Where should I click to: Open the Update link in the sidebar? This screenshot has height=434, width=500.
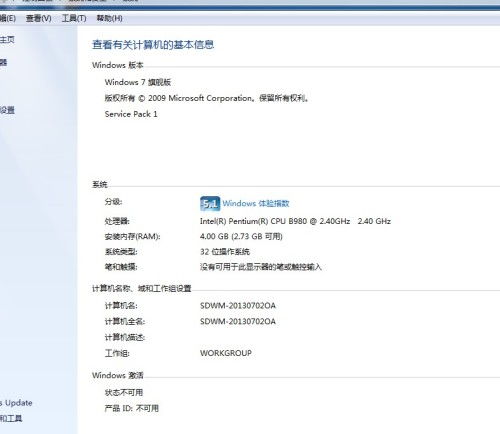pos(16,403)
